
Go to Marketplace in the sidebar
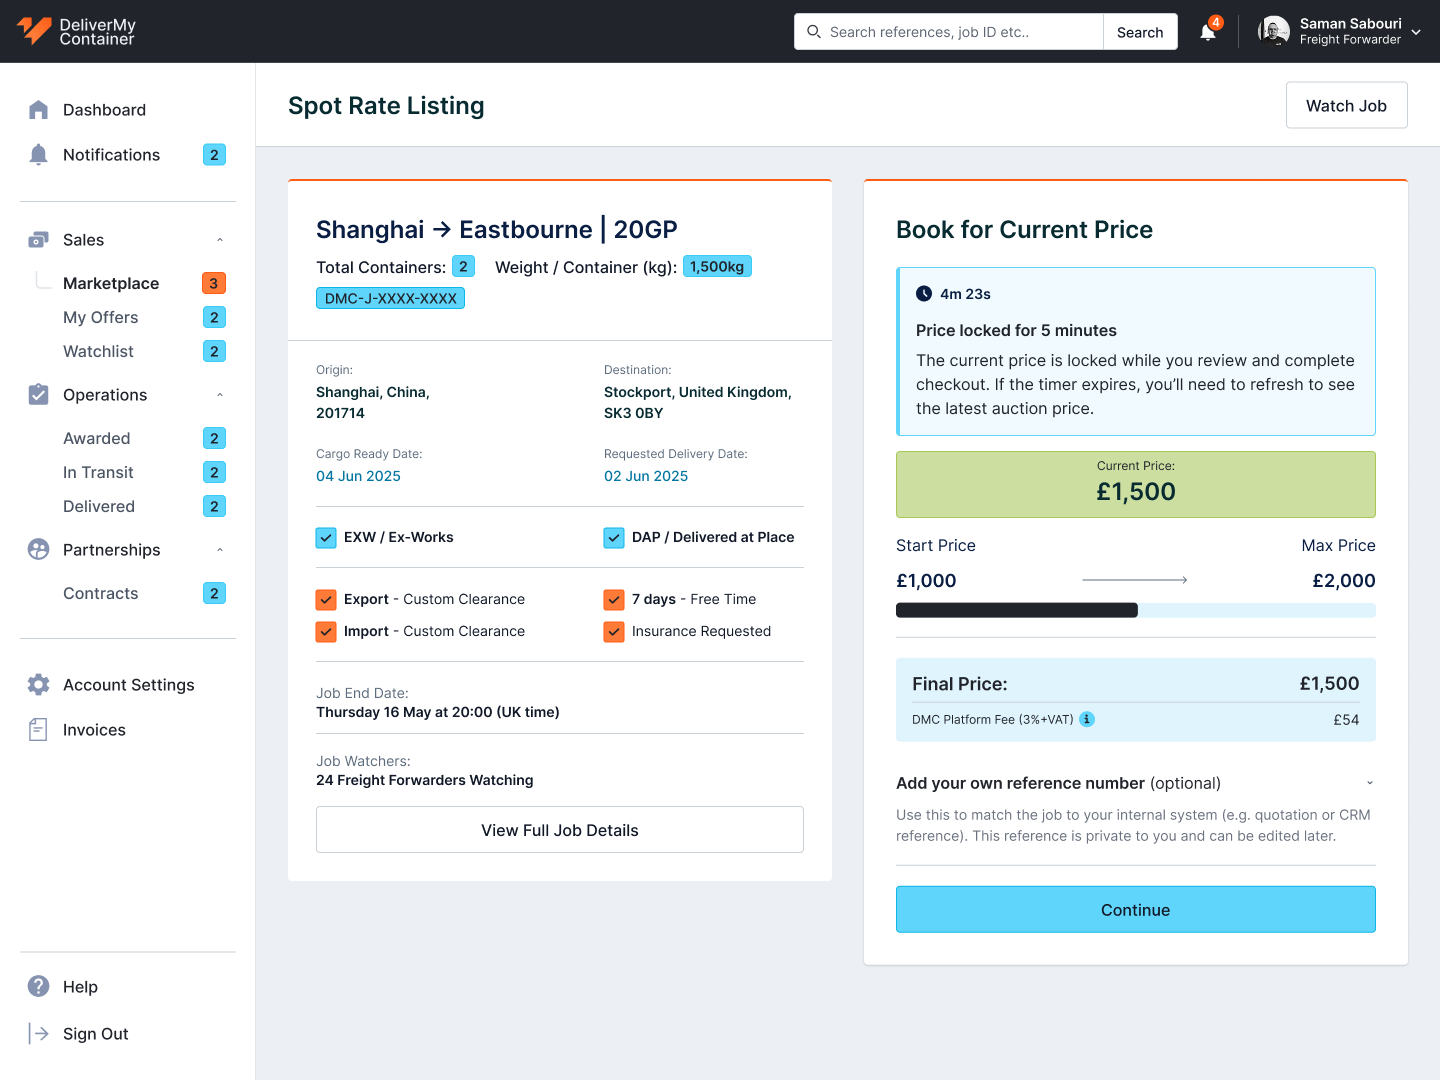111,284
